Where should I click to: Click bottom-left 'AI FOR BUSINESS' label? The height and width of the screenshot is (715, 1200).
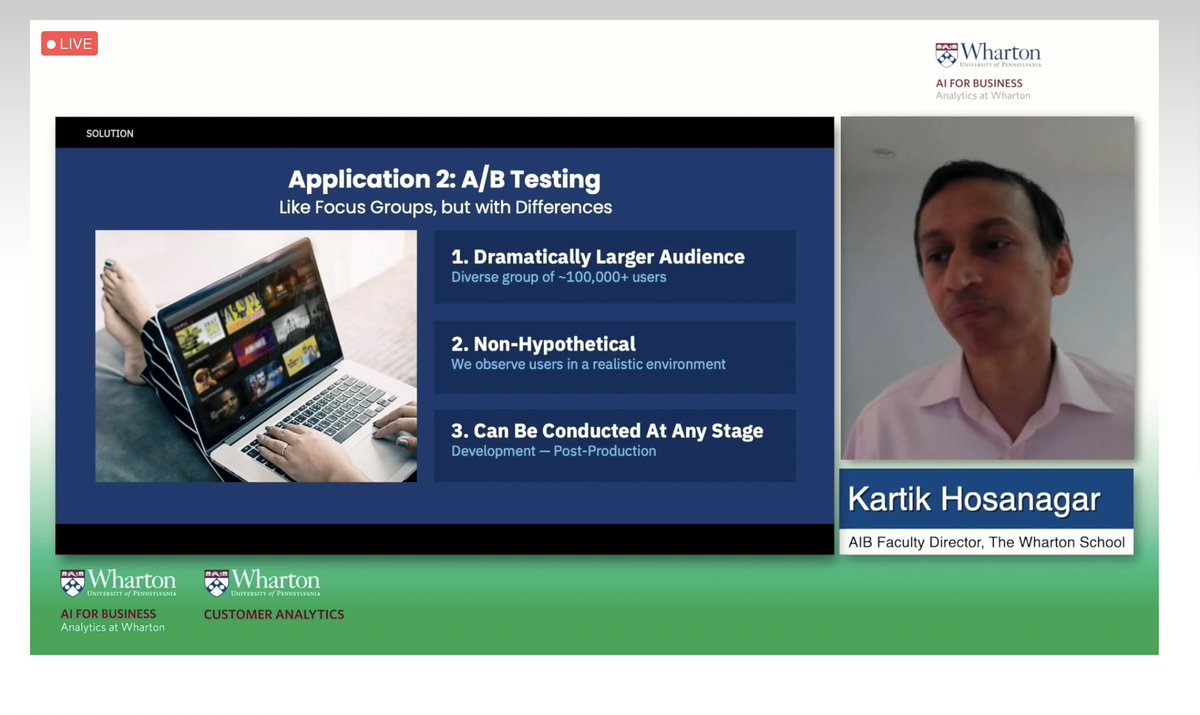[108, 614]
